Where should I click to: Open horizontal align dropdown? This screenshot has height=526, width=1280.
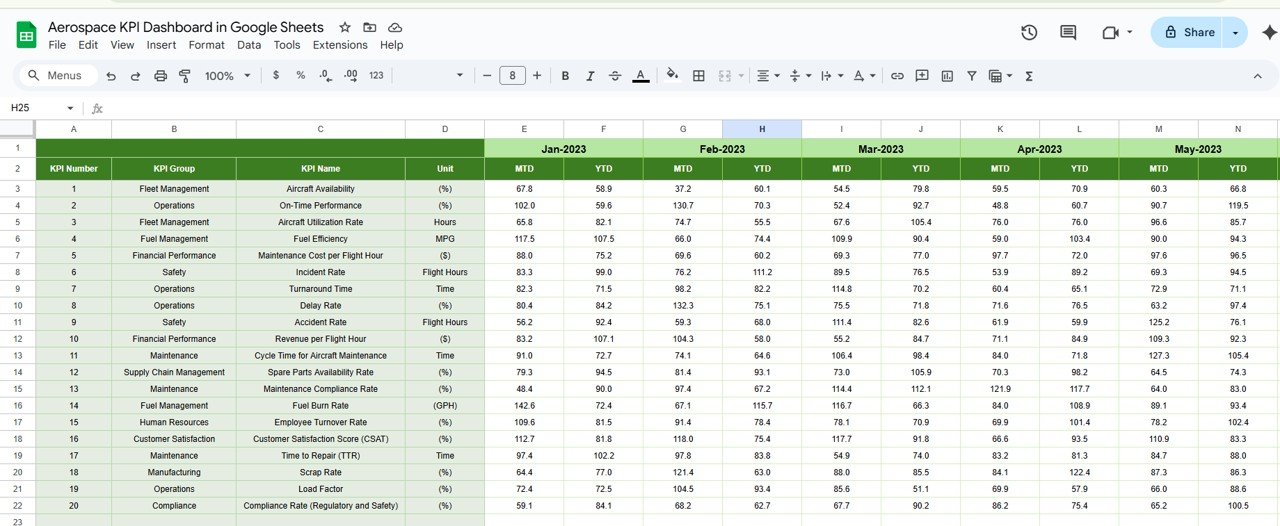(x=767, y=76)
